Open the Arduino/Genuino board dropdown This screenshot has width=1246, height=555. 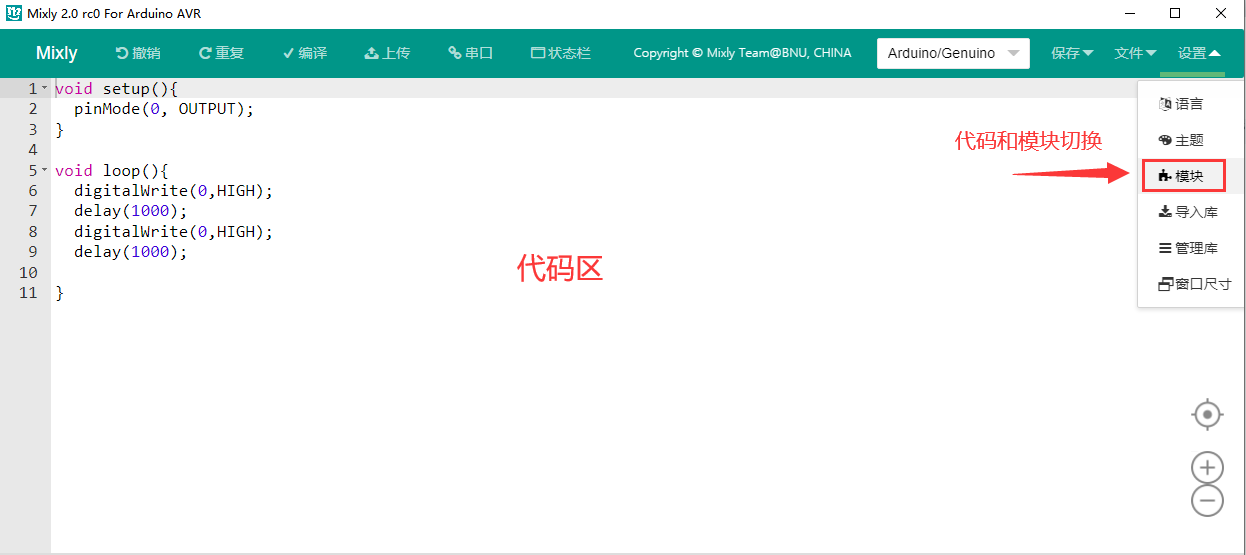pyautogui.click(x=953, y=53)
